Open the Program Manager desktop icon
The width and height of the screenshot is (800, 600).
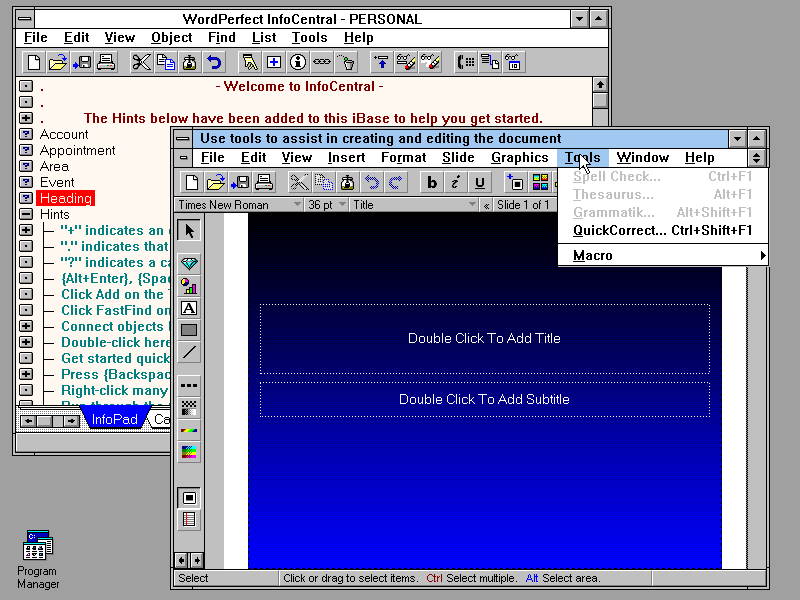click(x=38, y=559)
